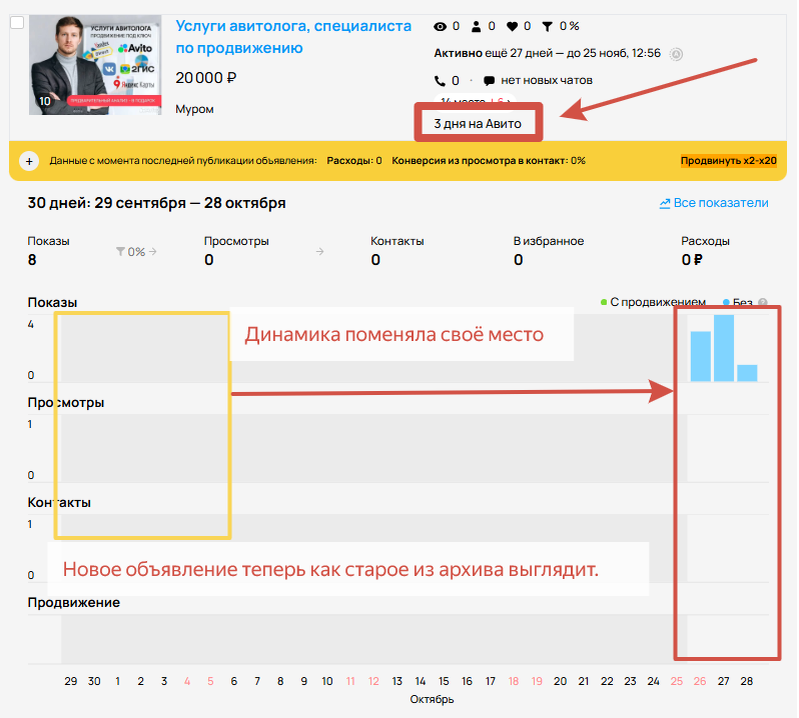Viewport: 799px width, 718px height.
Task: Open the listing photo thumbnail
Action: [95, 65]
